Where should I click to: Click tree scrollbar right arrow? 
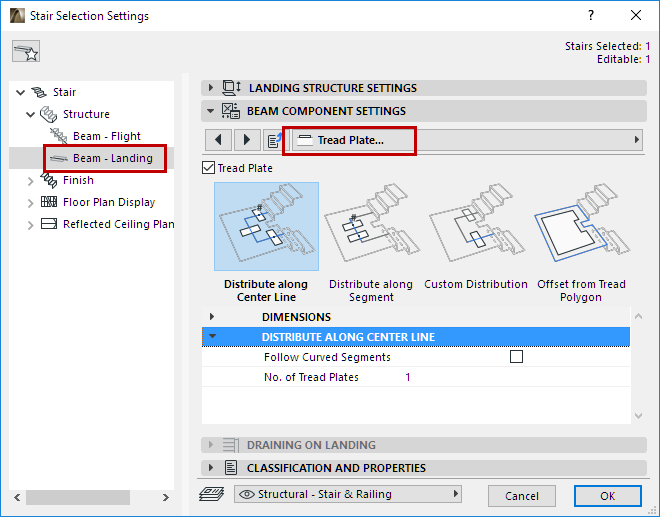tap(166, 498)
